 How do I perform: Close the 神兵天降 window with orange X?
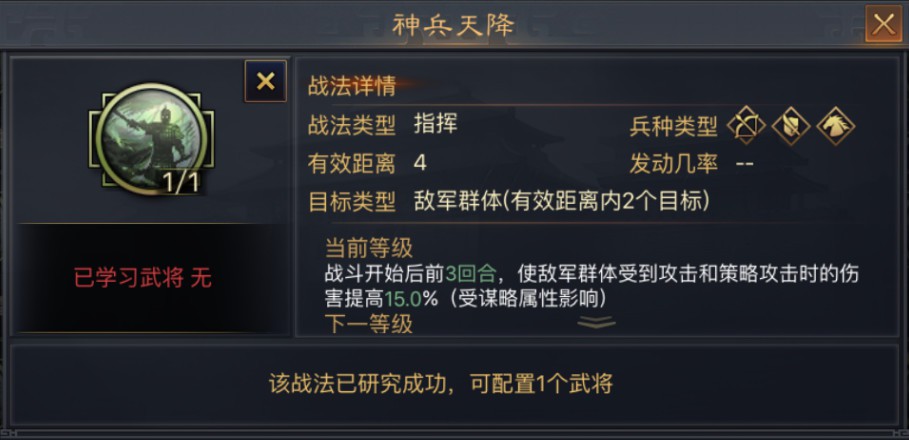click(x=883, y=24)
